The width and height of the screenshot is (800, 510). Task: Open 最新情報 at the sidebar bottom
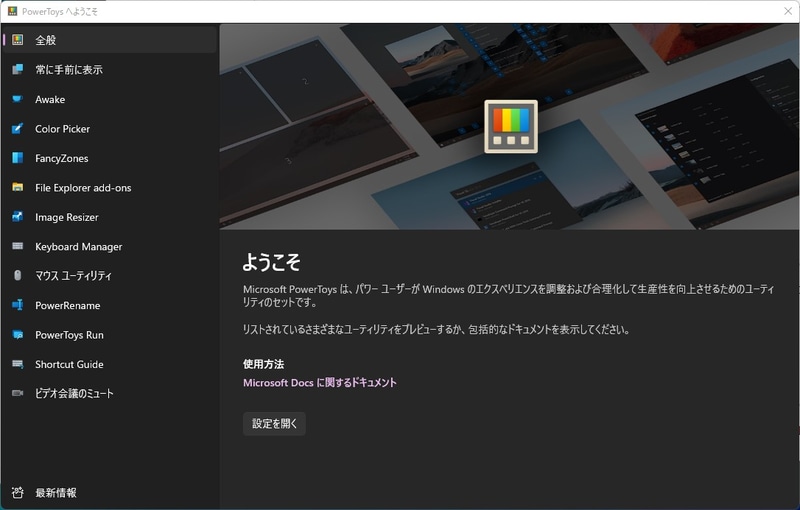click(110, 493)
